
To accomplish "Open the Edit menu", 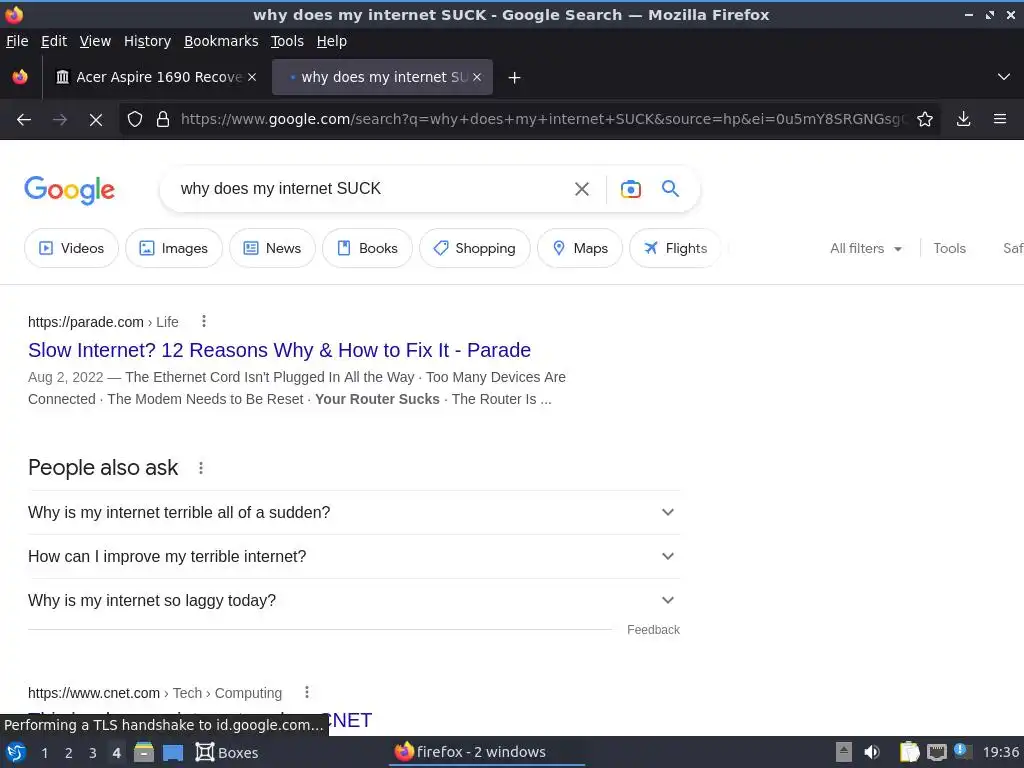I will (54, 41).
